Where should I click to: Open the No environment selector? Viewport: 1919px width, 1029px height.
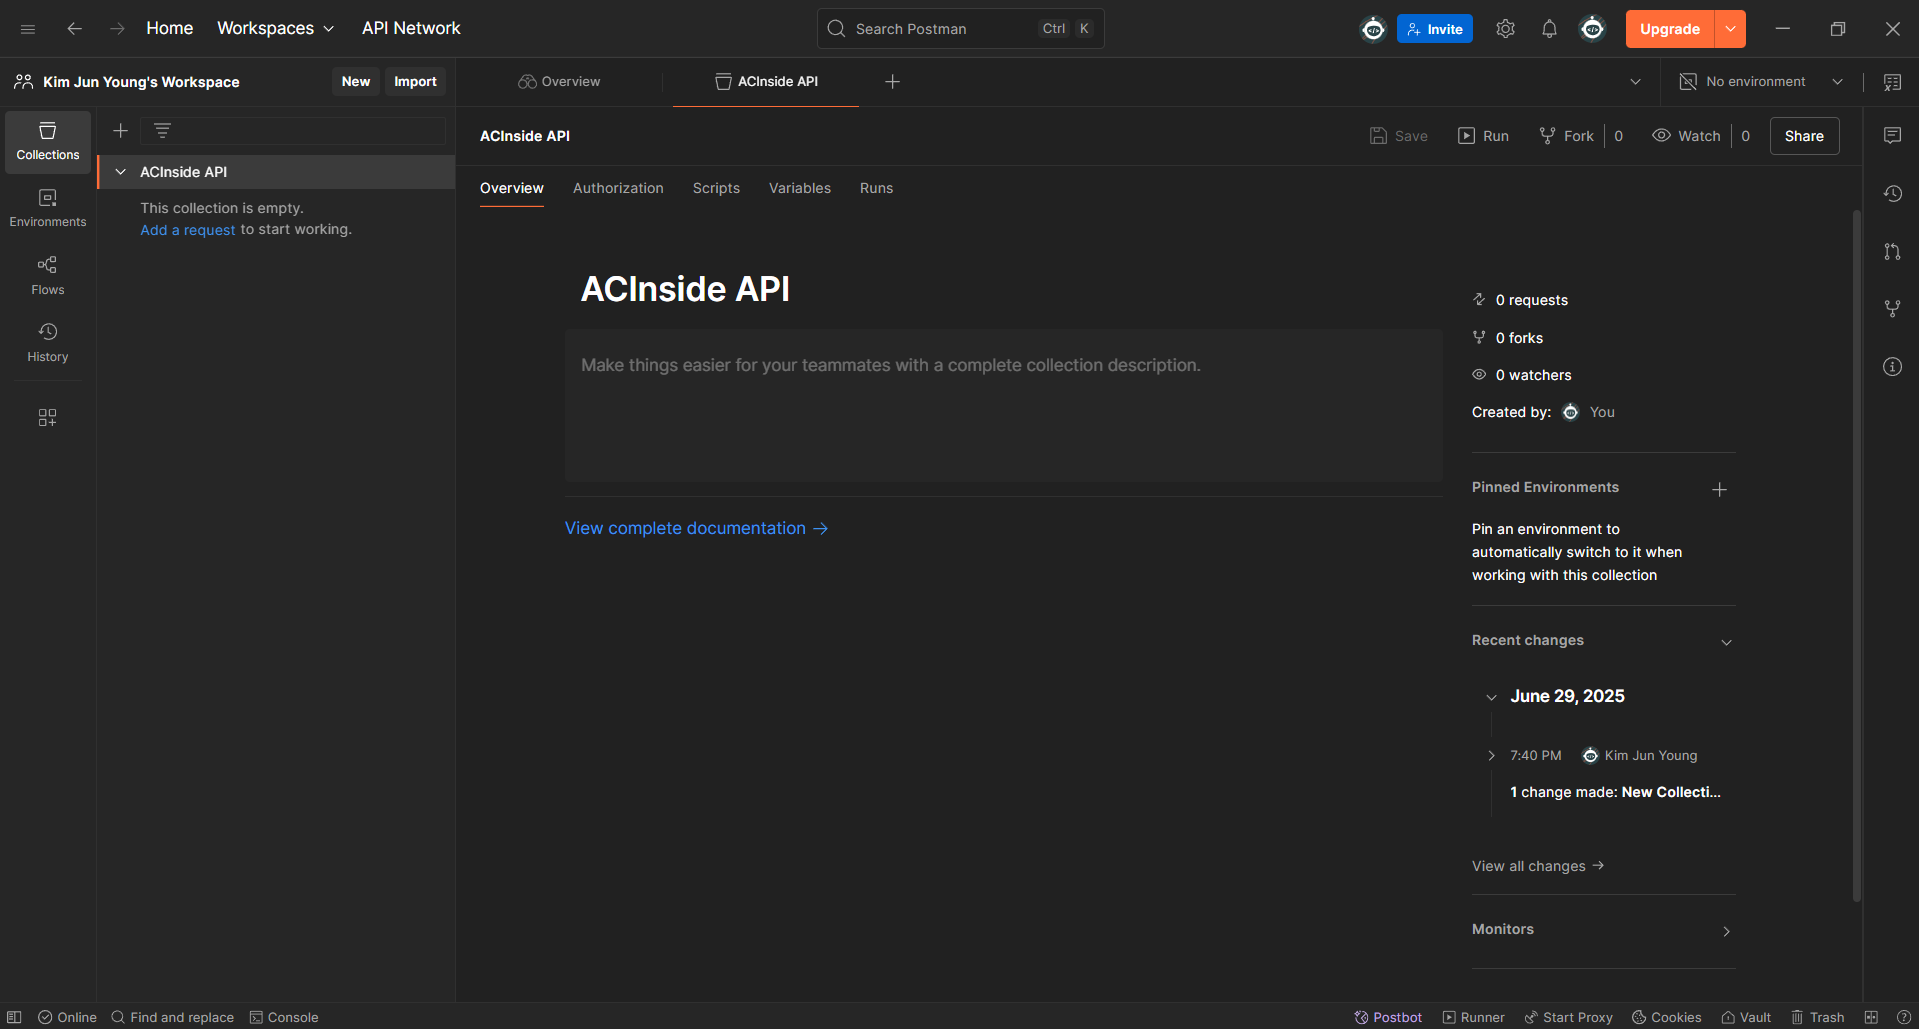[1761, 82]
